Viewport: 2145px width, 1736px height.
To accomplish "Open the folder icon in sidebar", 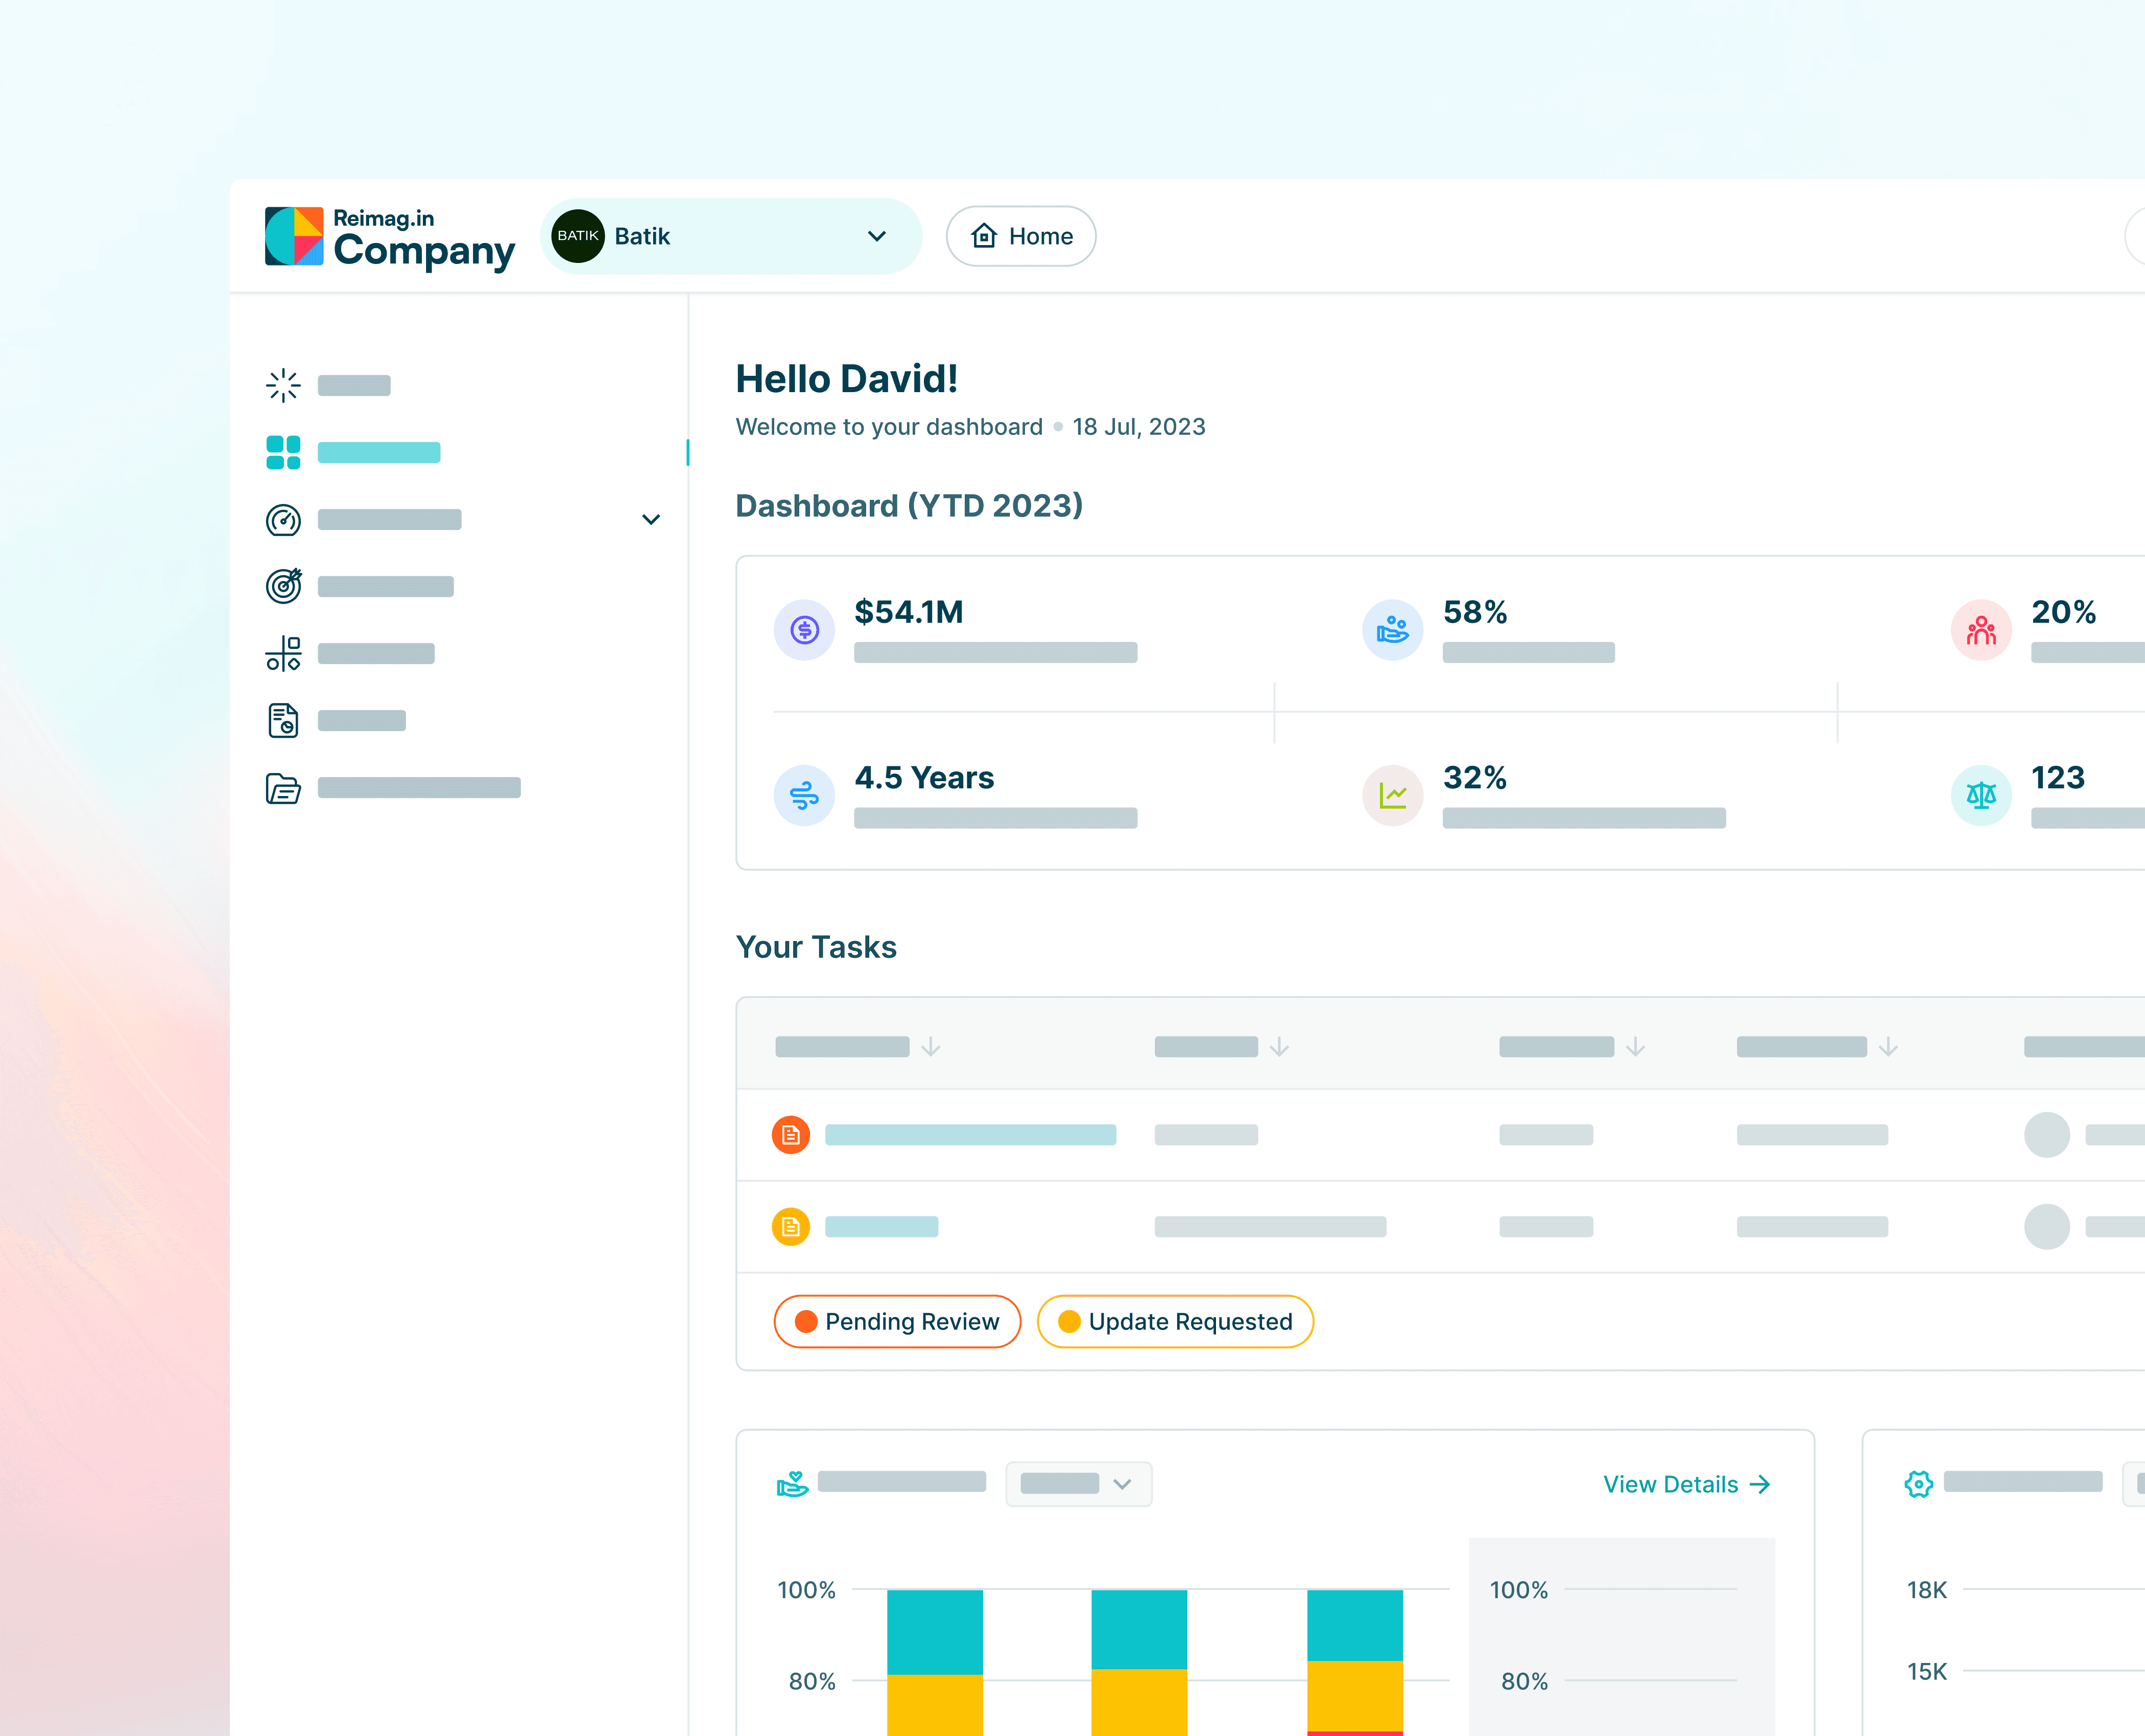I will pyautogui.click(x=283, y=788).
